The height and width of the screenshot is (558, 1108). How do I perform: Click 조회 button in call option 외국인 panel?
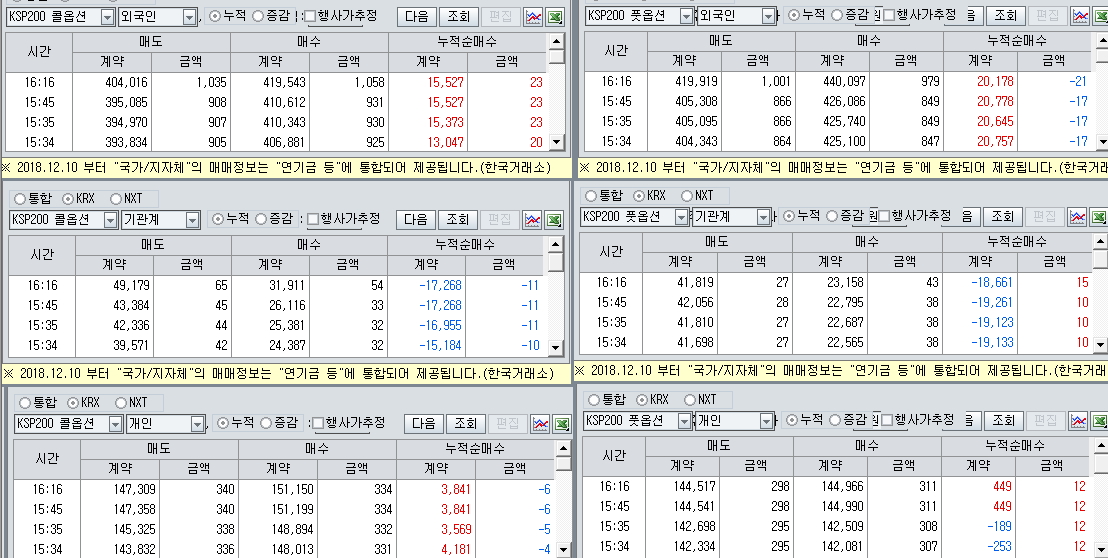[x=459, y=17]
